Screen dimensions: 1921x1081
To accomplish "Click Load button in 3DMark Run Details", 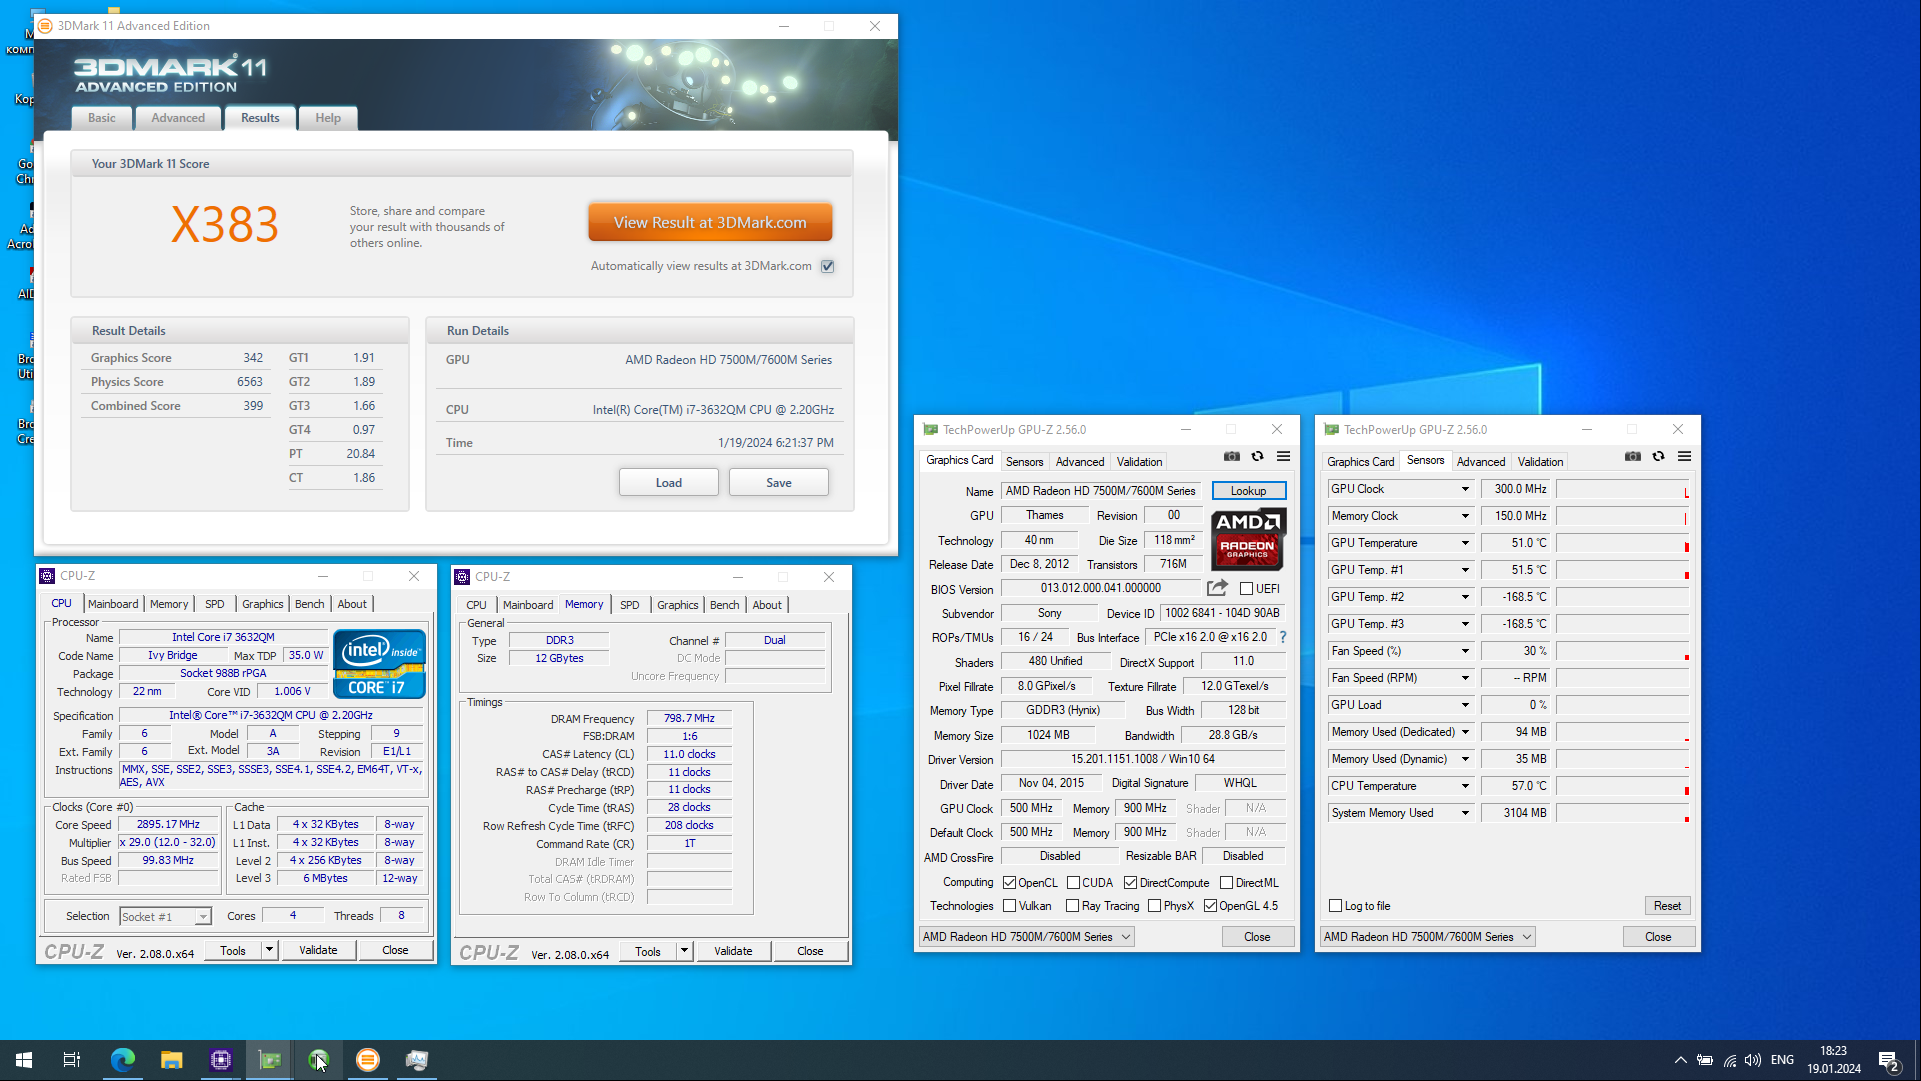I will coord(669,483).
